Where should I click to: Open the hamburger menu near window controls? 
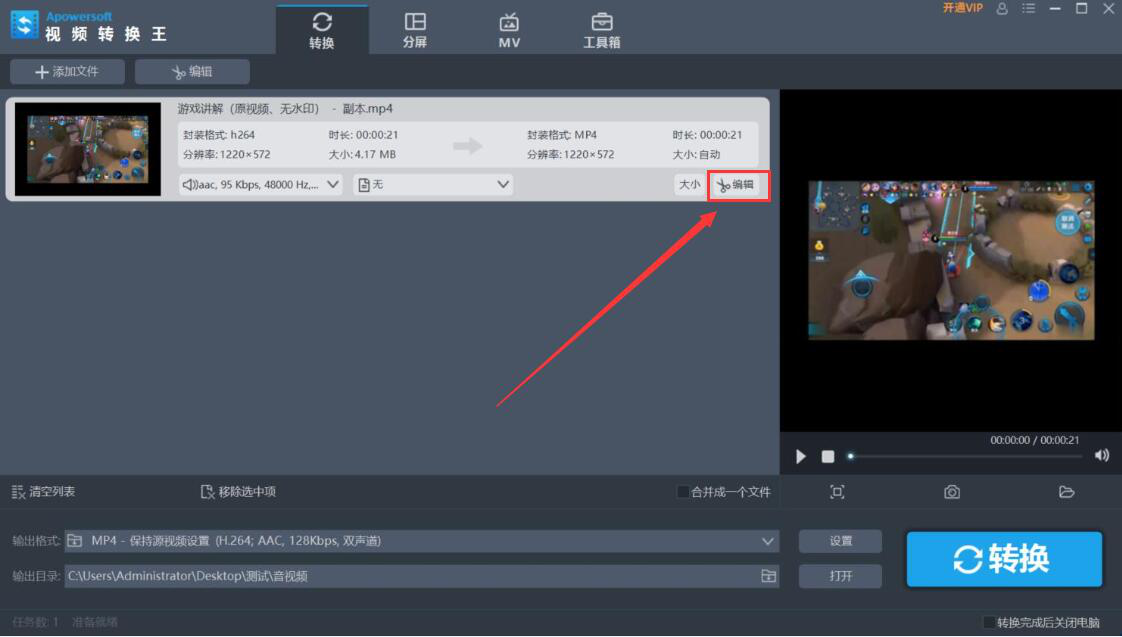pos(1028,9)
